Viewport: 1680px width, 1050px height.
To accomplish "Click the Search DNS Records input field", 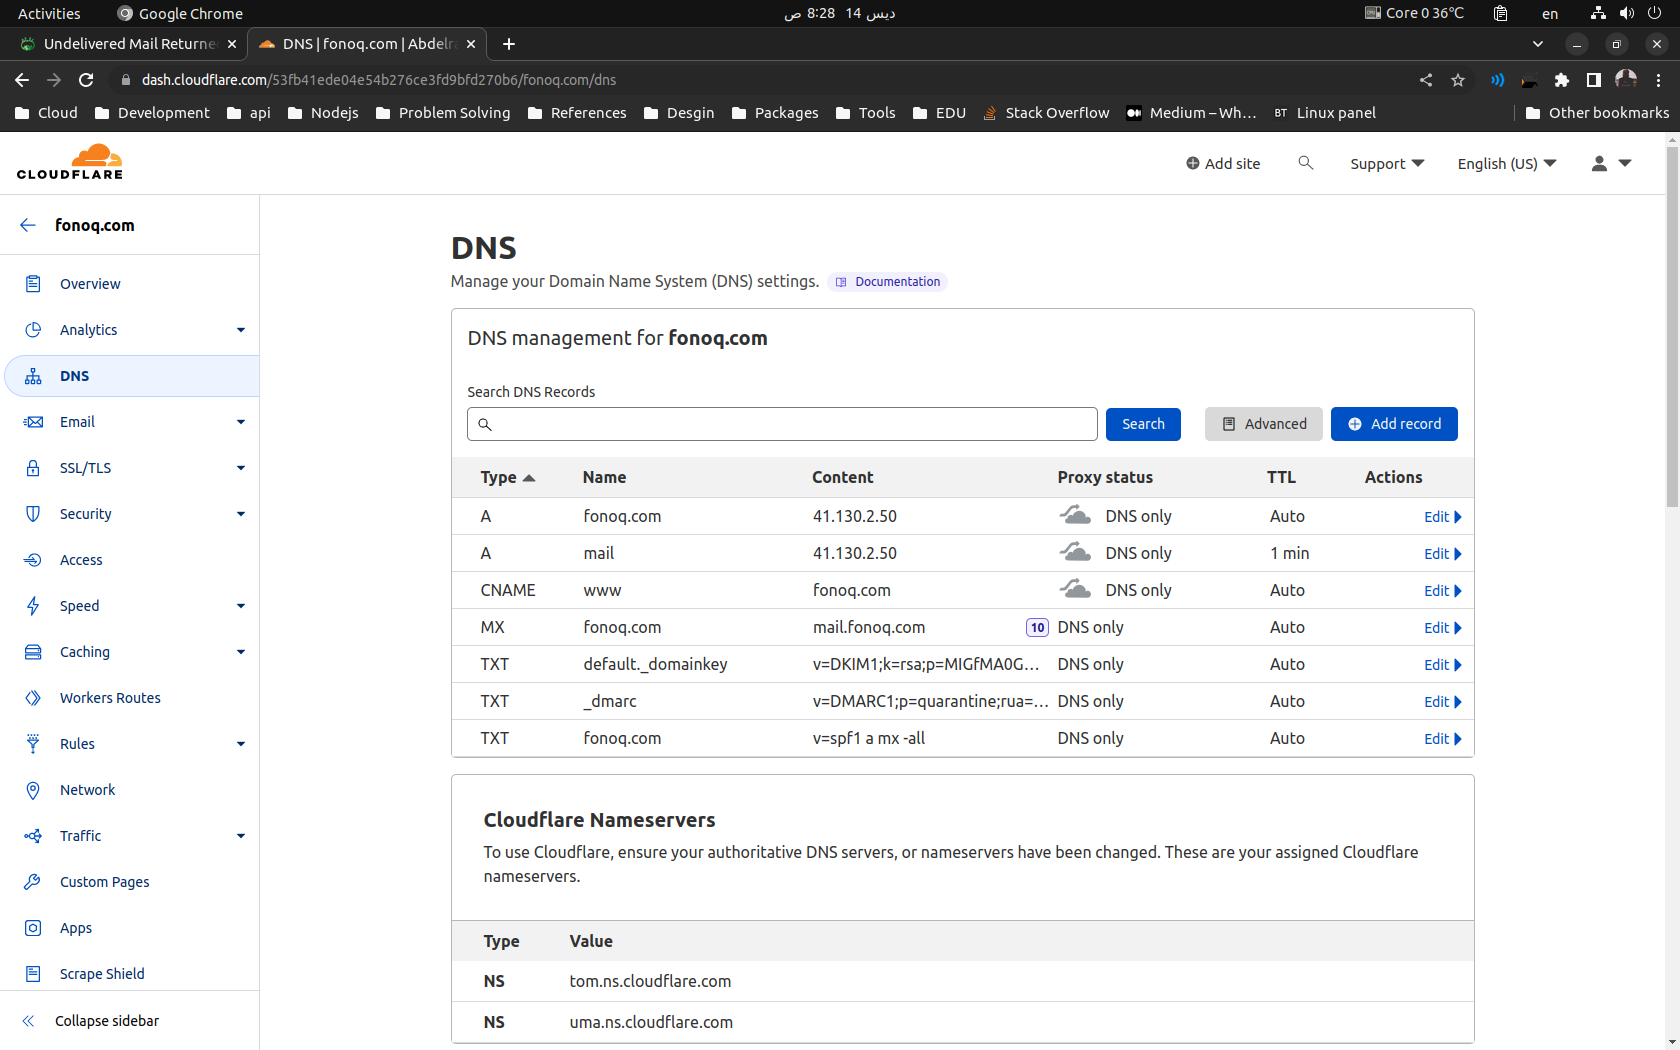I will tap(782, 424).
